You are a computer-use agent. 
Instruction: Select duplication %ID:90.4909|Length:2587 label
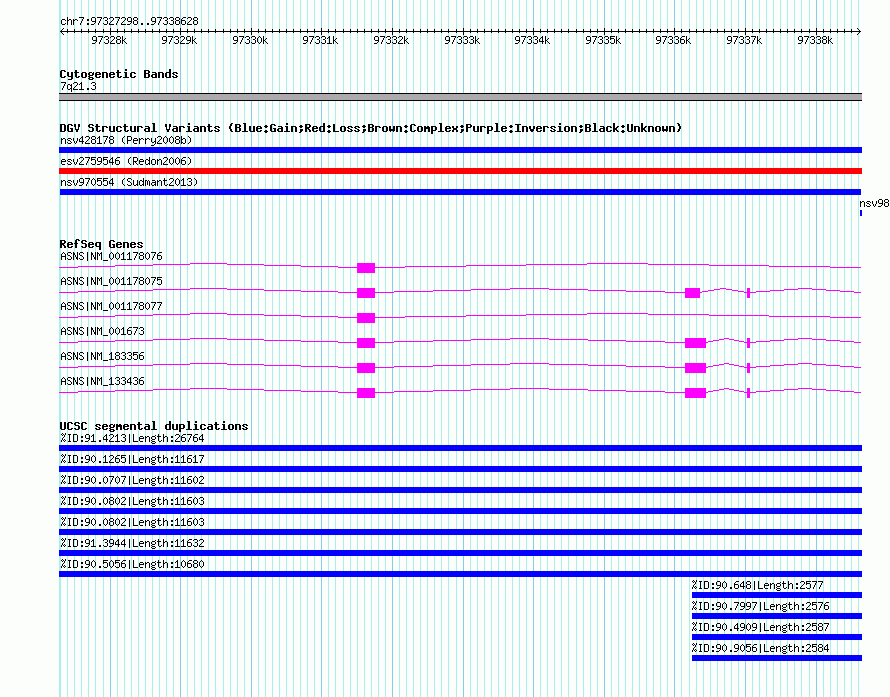[761, 628]
